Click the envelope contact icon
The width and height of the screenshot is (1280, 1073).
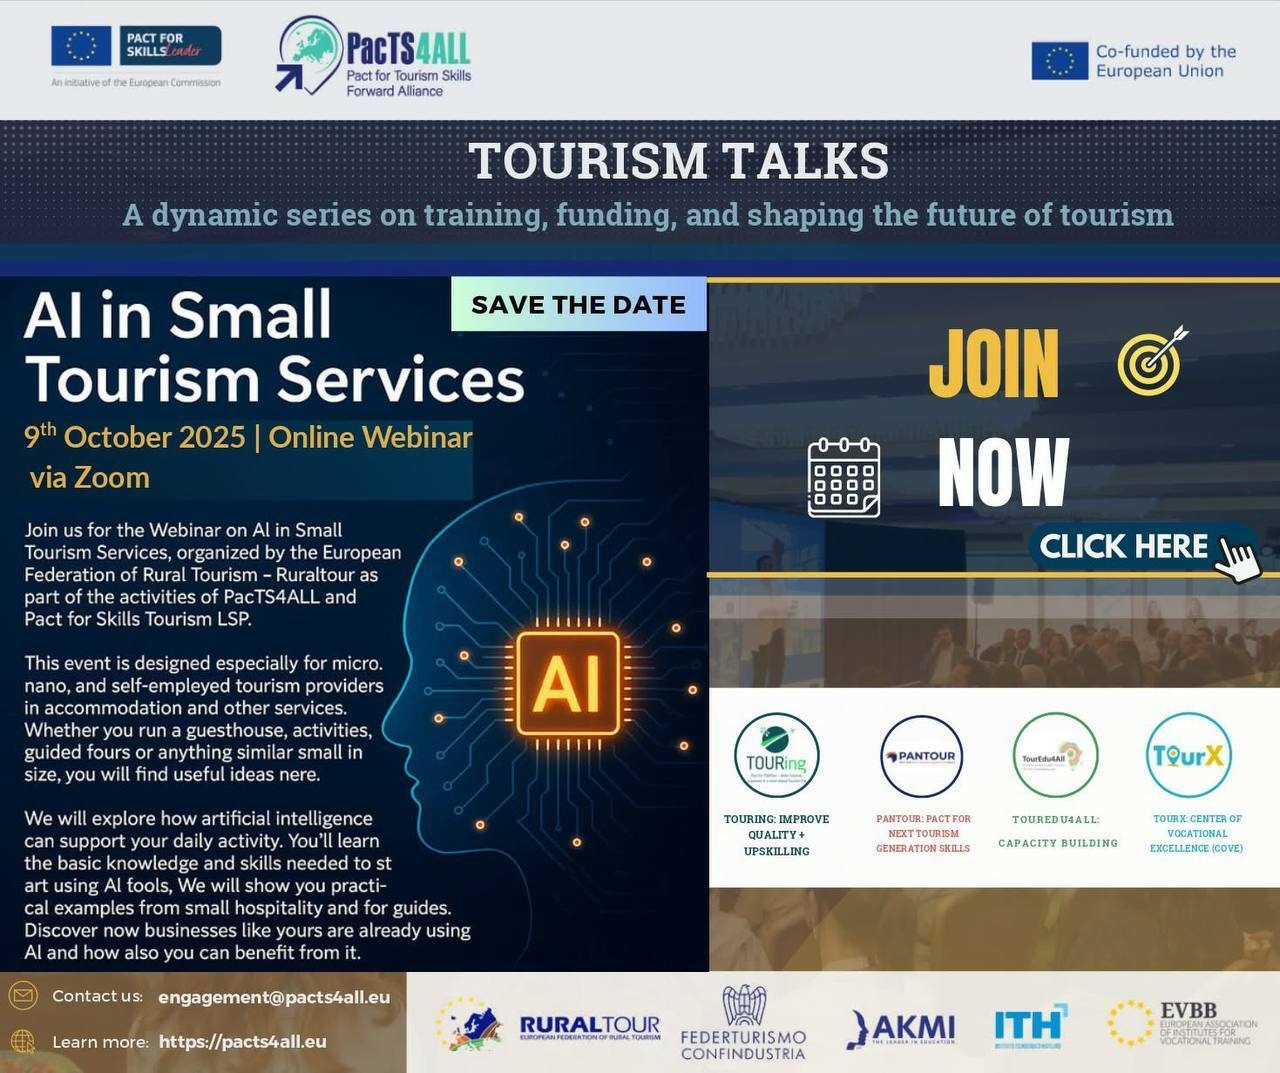[23, 996]
